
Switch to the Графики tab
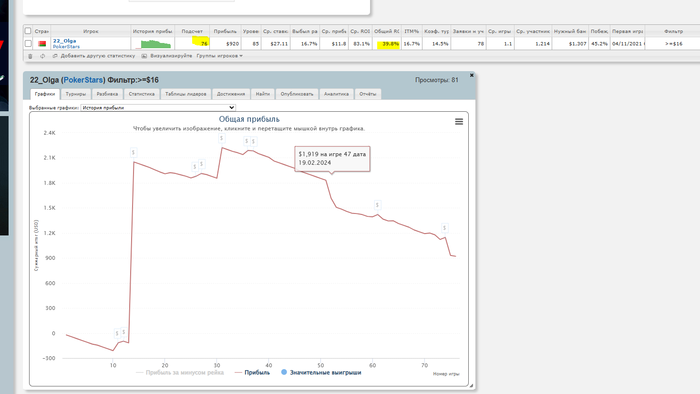[x=45, y=94]
